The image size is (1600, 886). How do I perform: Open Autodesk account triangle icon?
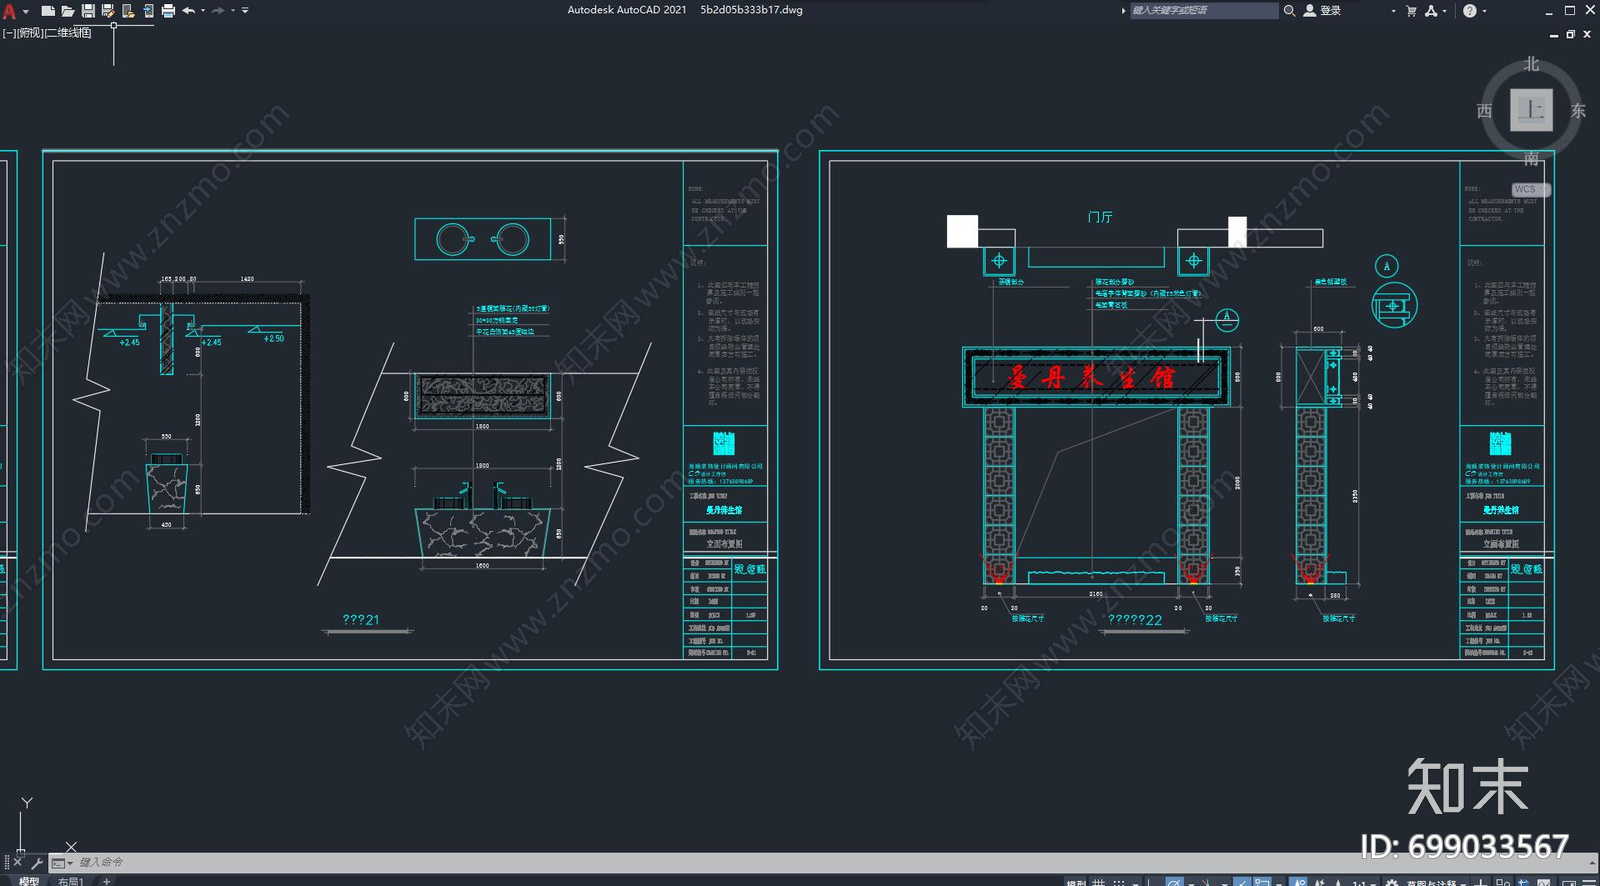pyautogui.click(x=1431, y=11)
